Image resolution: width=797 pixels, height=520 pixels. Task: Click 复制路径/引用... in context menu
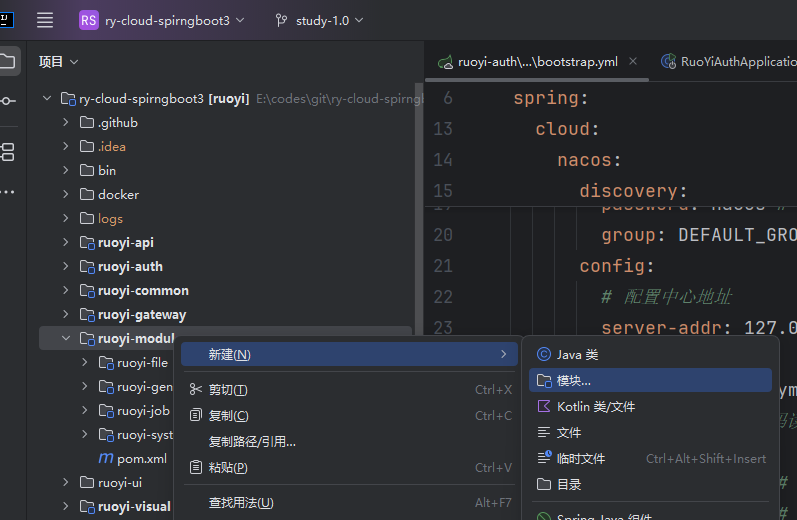252,442
